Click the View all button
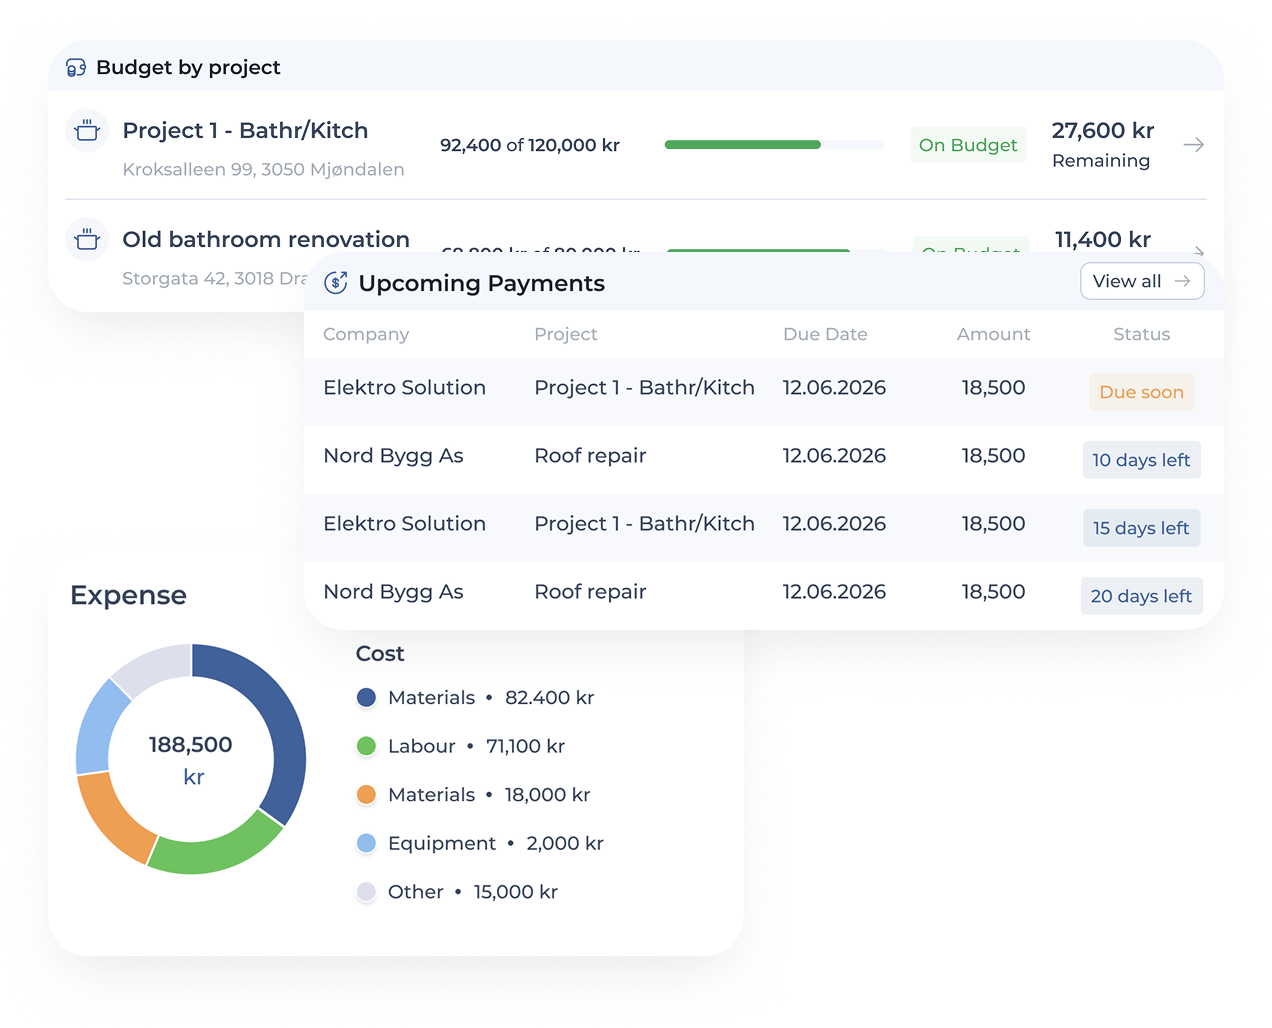This screenshot has height=1028, width=1272. pos(1142,281)
